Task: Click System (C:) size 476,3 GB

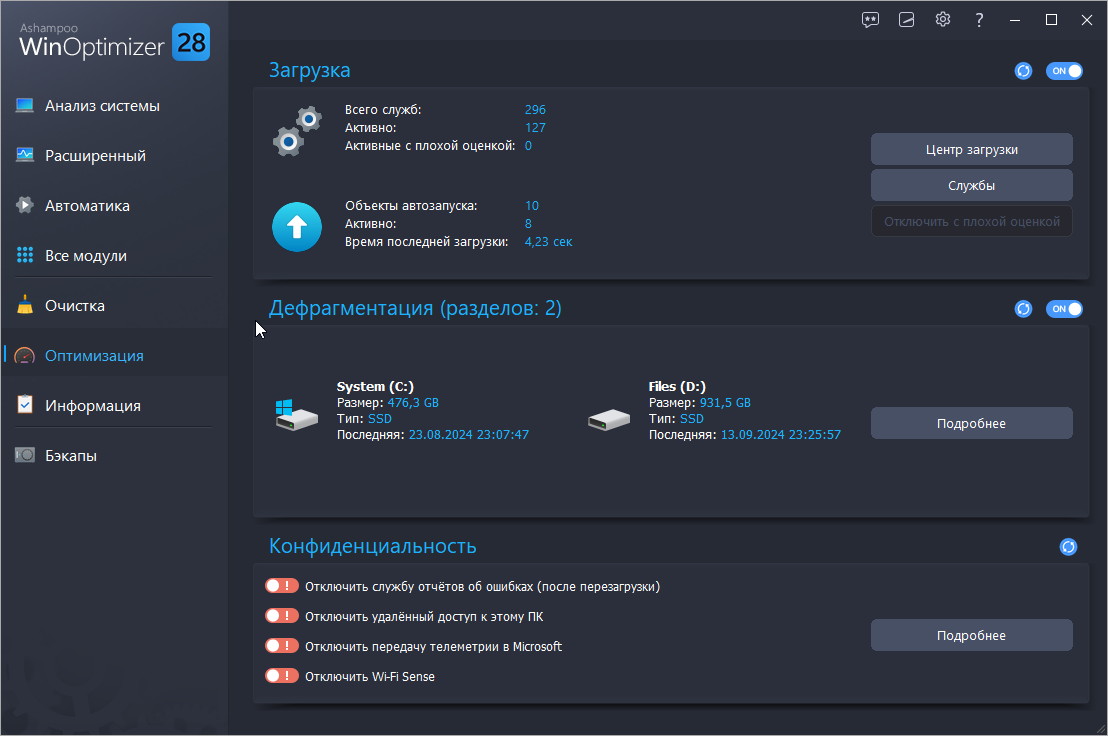Action: point(413,403)
